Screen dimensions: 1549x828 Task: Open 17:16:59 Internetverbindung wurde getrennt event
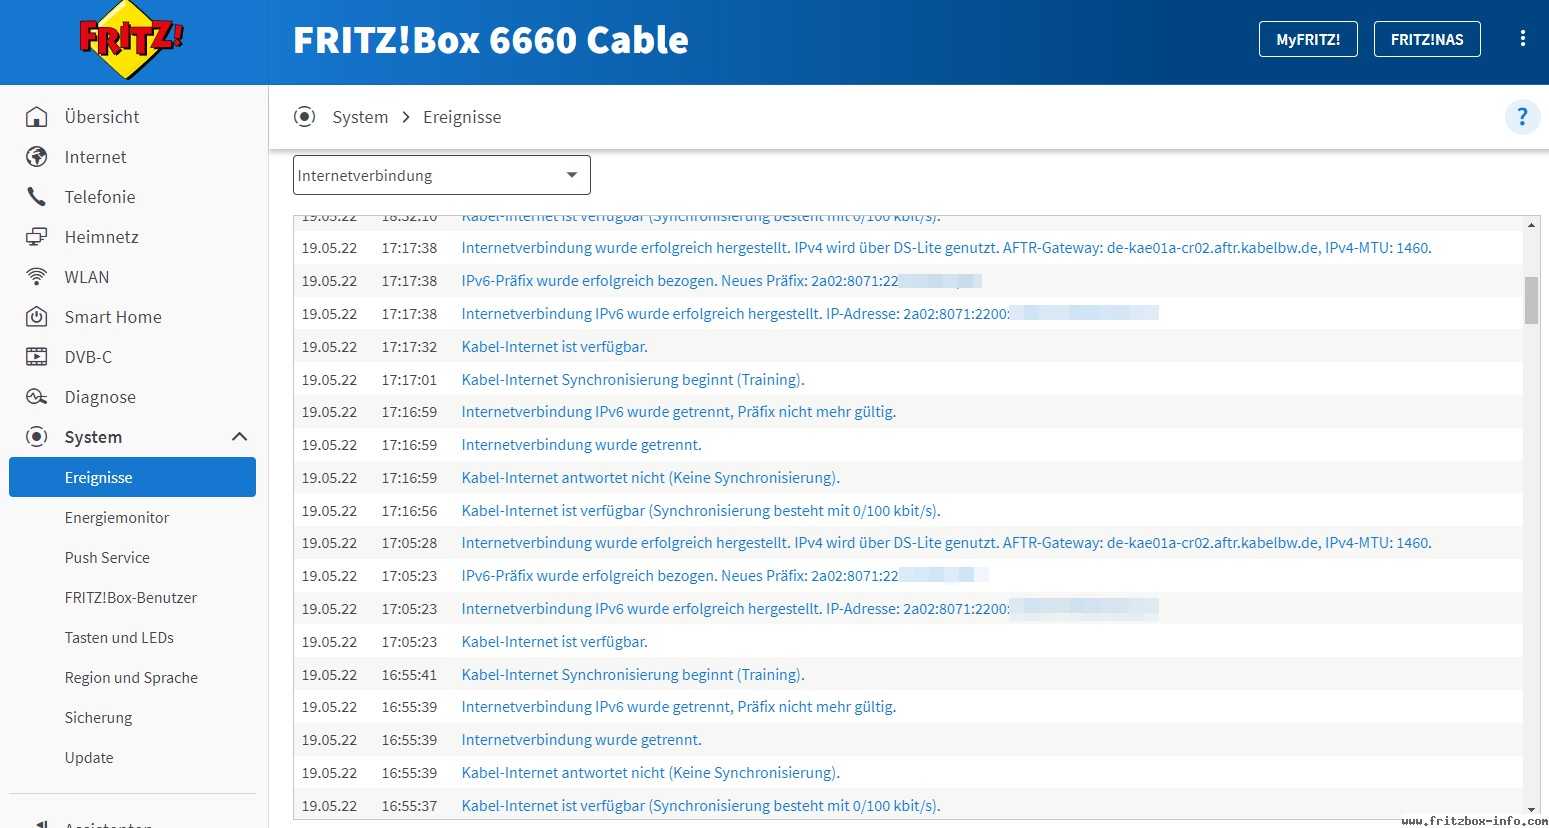point(581,445)
